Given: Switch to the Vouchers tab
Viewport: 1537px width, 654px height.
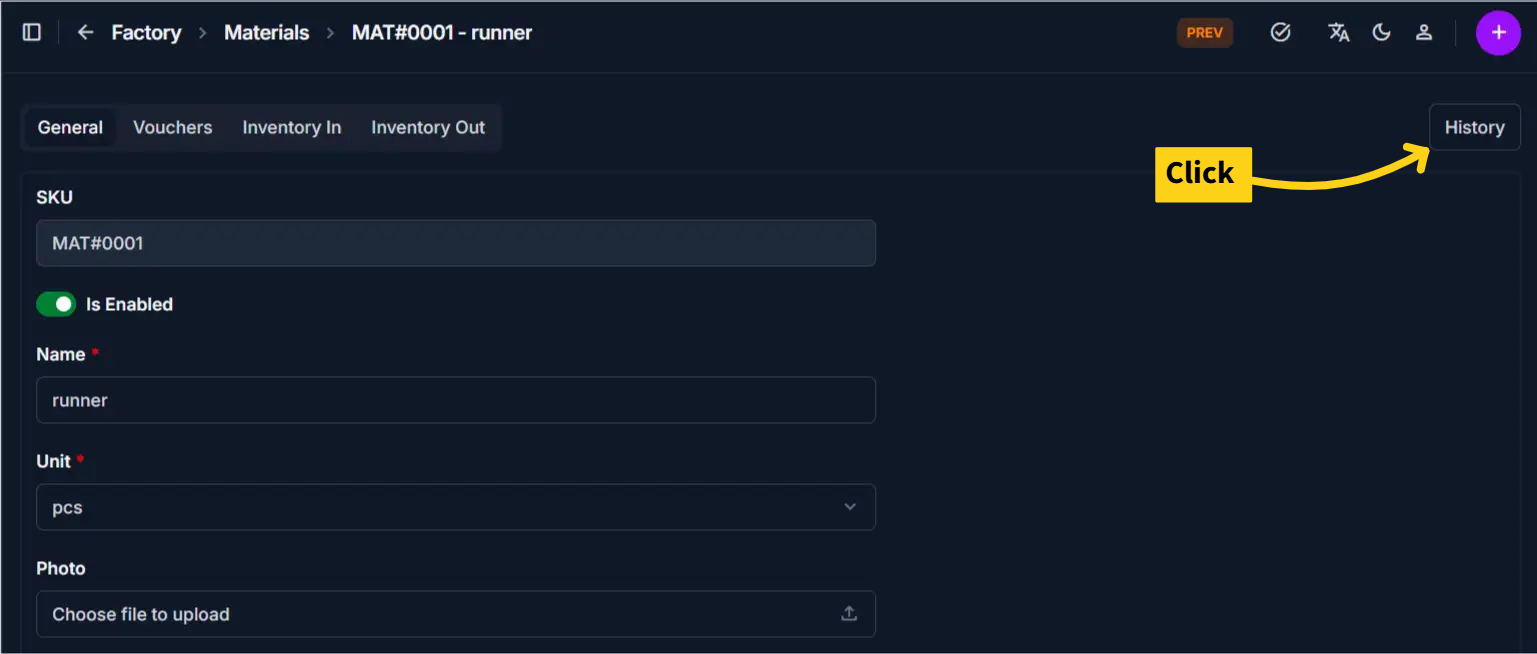Looking at the screenshot, I should click(173, 128).
